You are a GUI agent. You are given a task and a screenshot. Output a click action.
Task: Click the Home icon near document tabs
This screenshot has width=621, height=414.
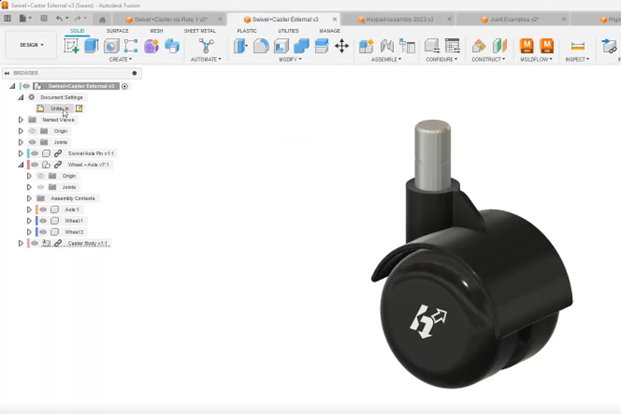coord(101,19)
